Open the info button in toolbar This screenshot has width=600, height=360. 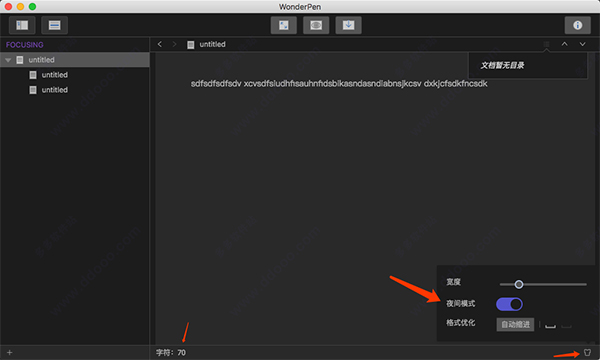[x=577, y=25]
